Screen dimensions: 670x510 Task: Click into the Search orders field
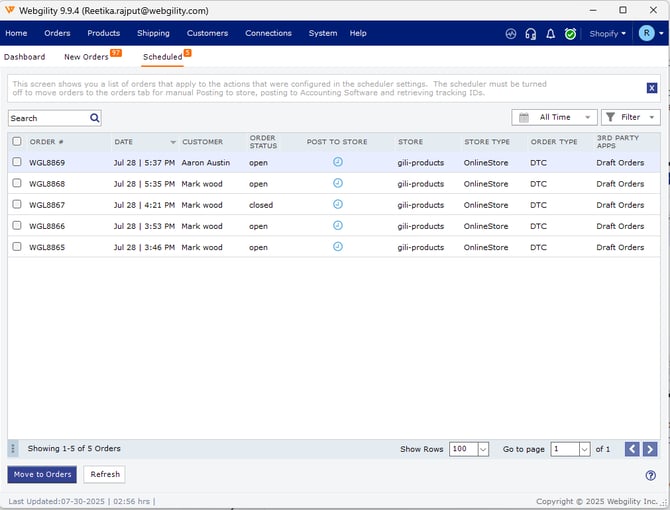(x=48, y=118)
